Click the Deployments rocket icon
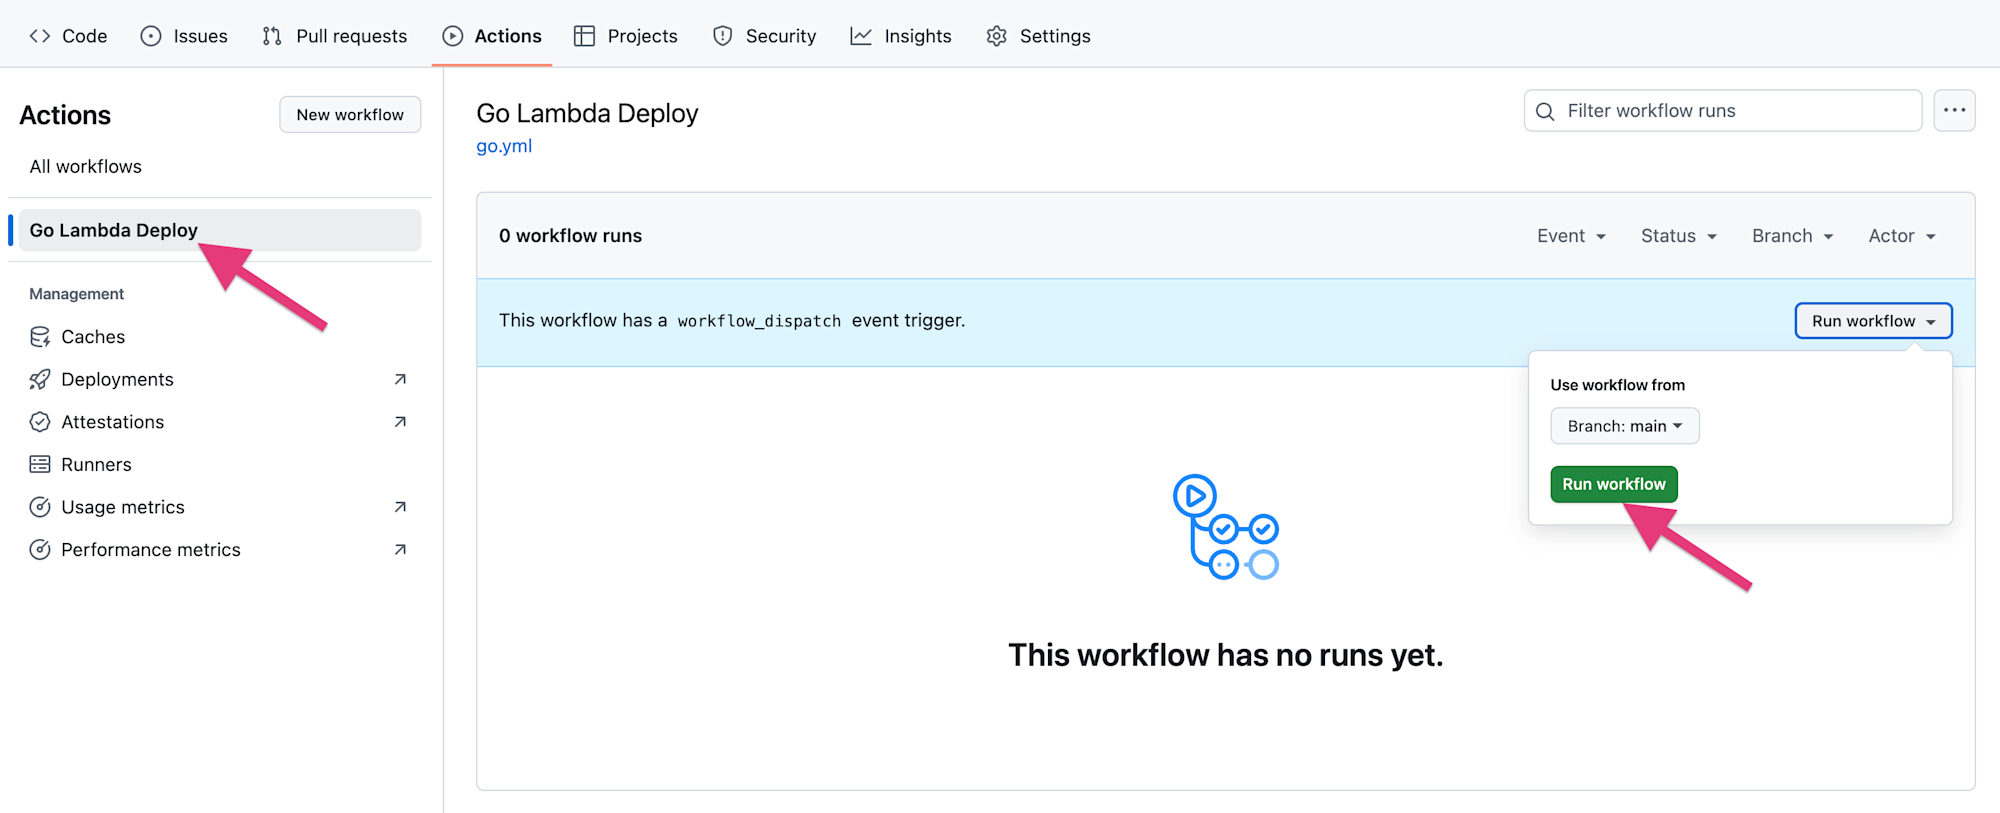Screen dimensions: 2000x813 40,380
